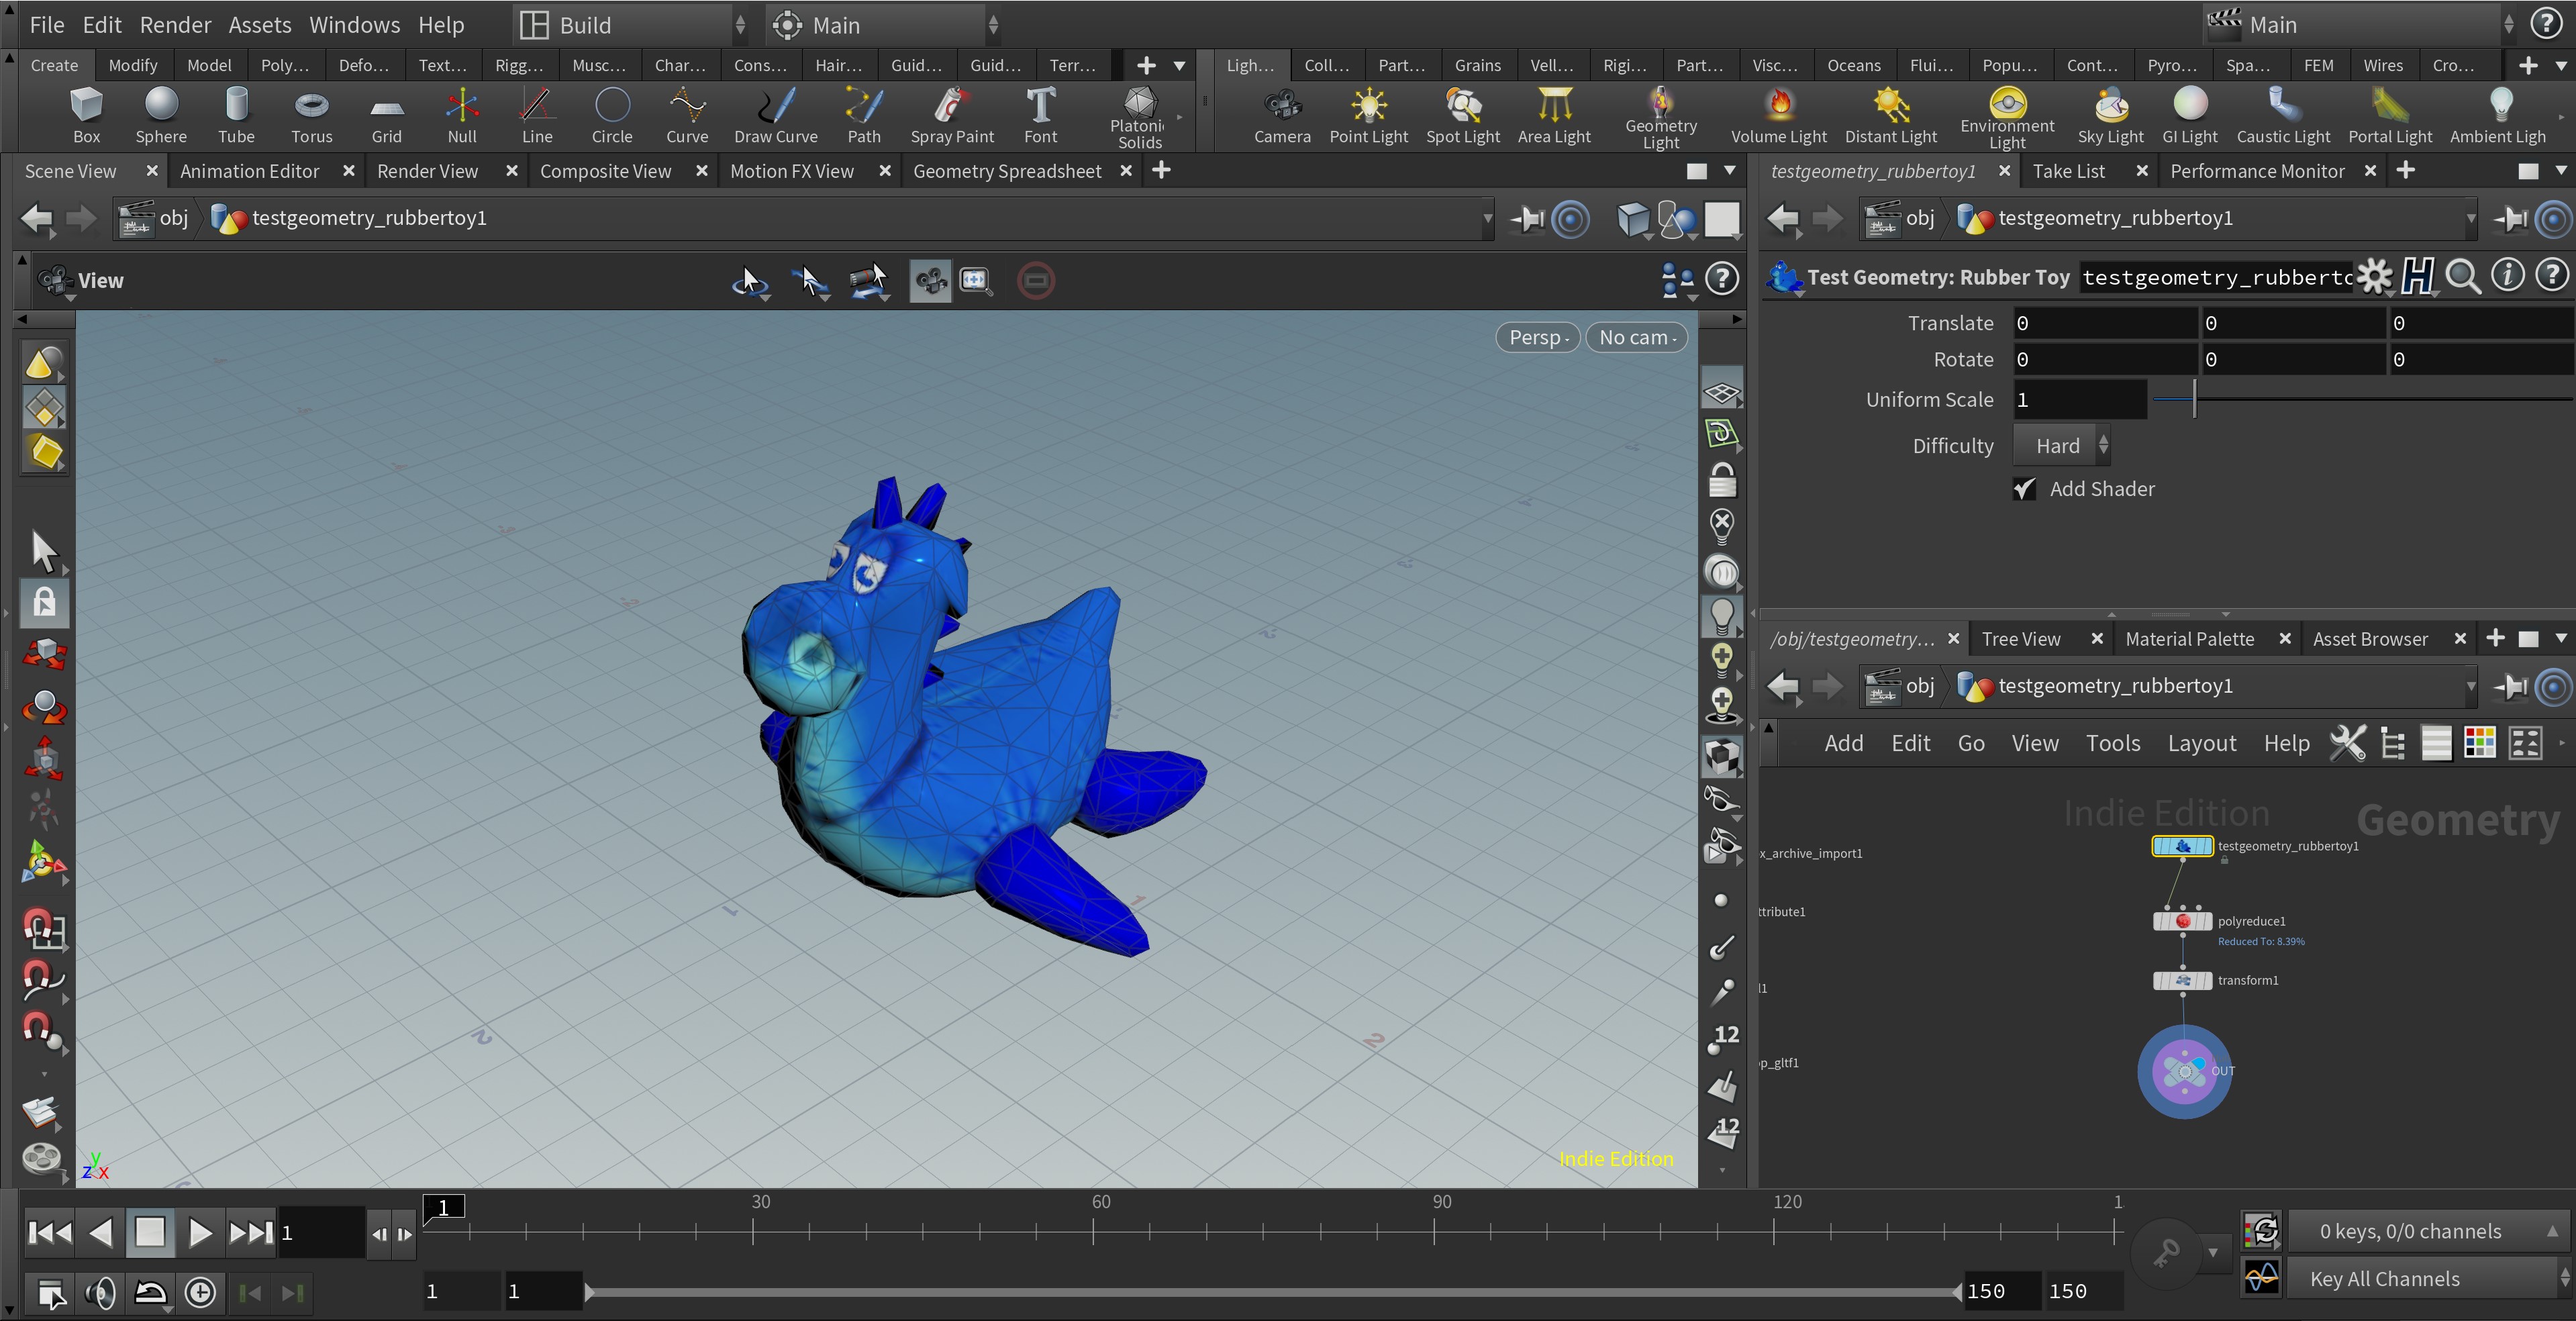Select the OUT output node

2184,1071
